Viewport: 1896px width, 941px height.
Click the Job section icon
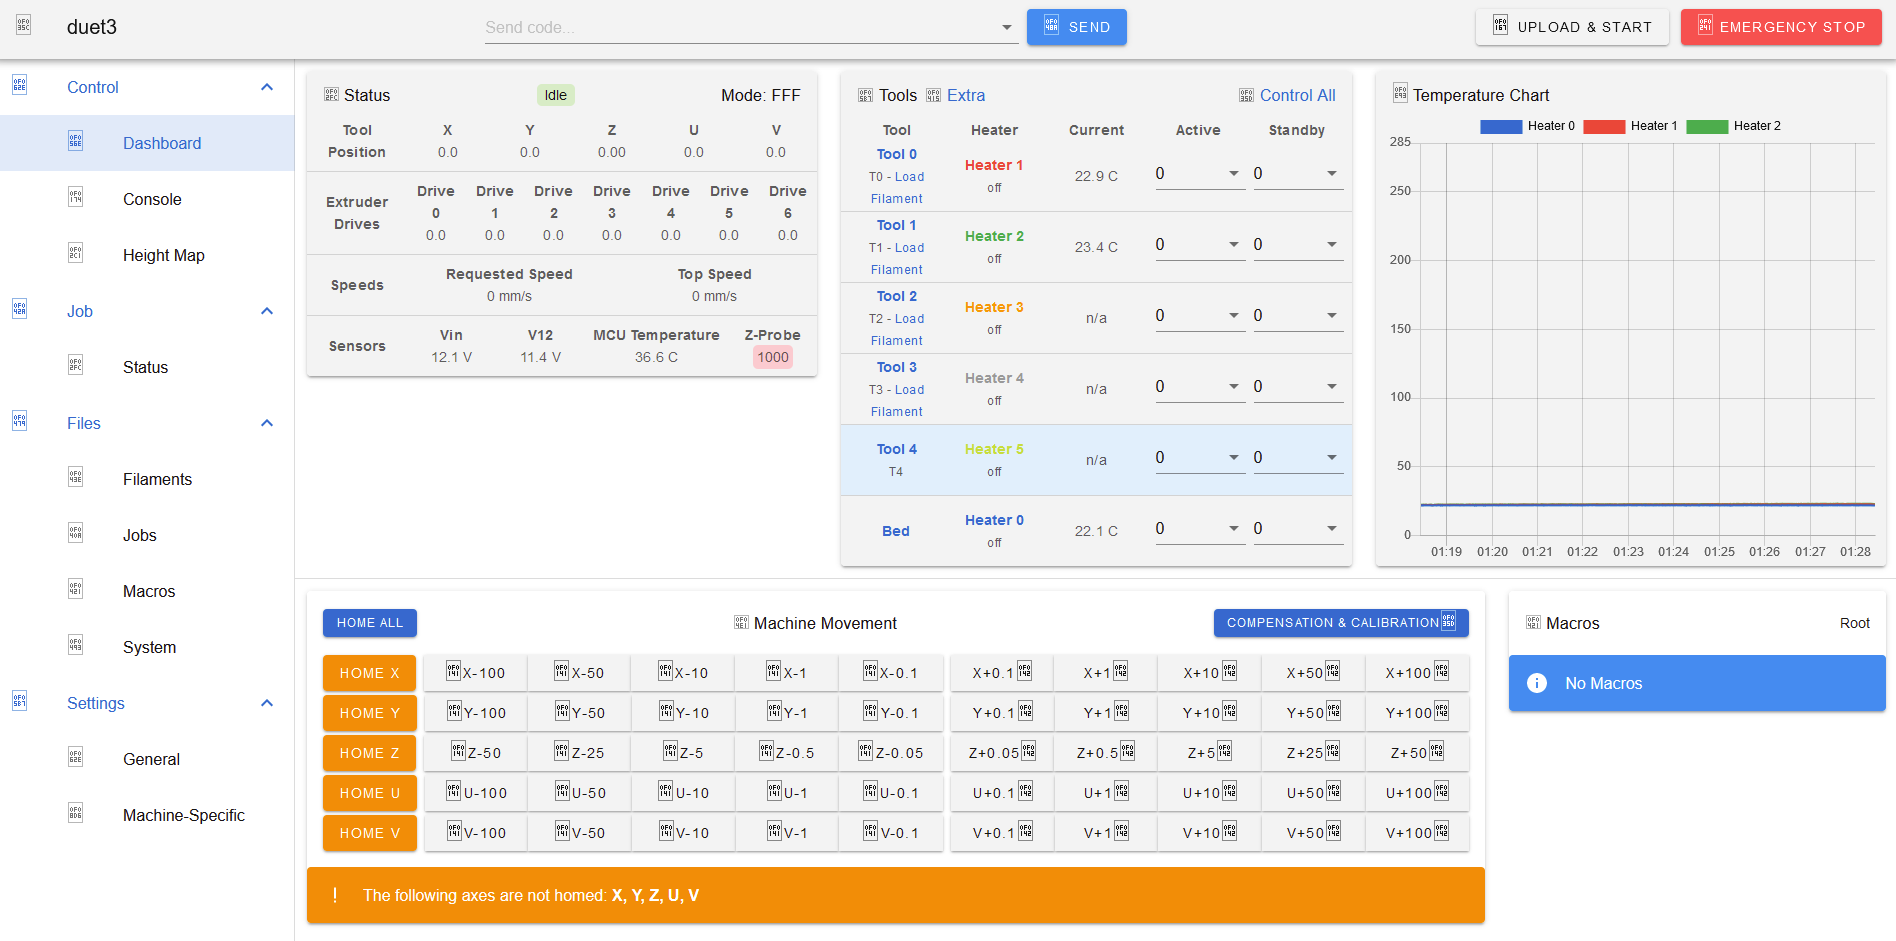[x=19, y=309]
